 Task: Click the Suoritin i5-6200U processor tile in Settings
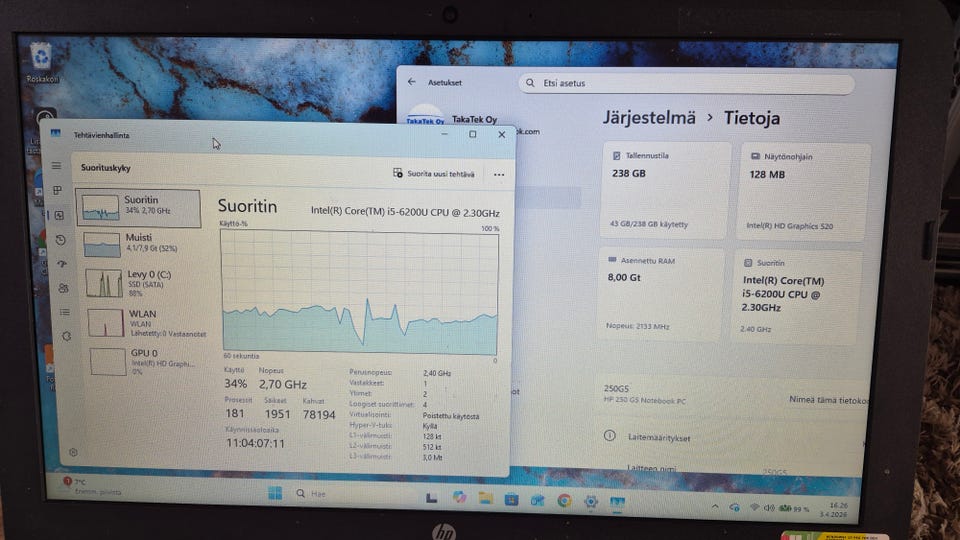(x=797, y=297)
